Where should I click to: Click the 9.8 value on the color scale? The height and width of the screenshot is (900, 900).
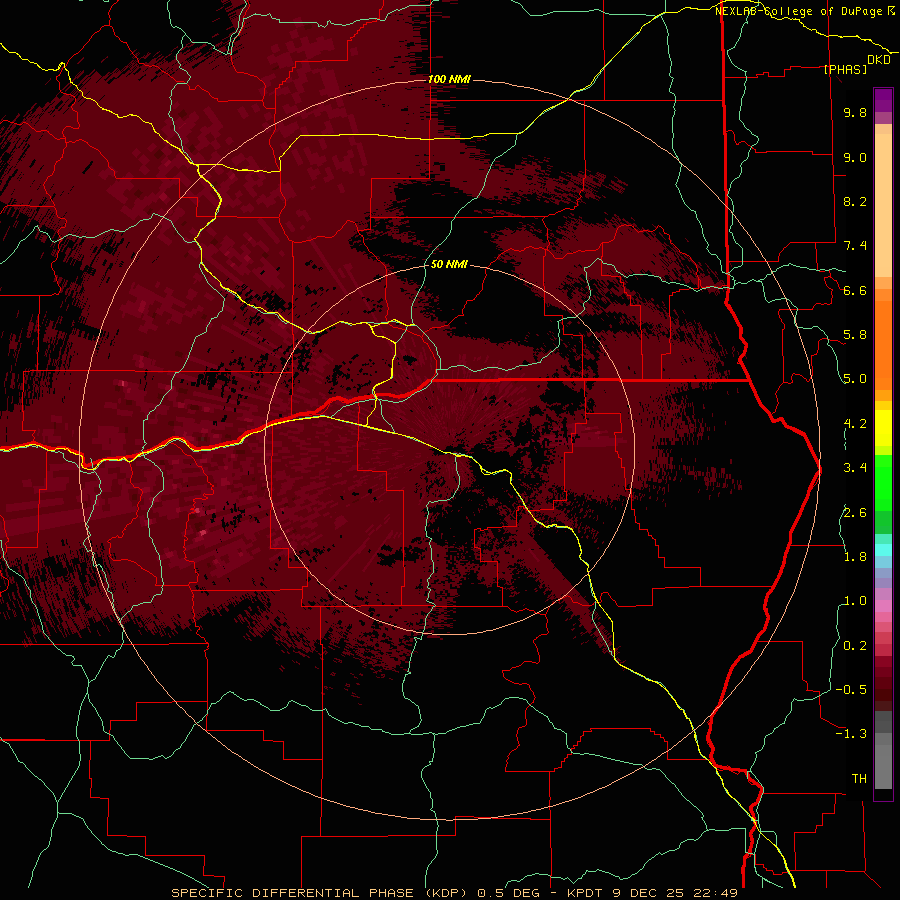(x=855, y=113)
